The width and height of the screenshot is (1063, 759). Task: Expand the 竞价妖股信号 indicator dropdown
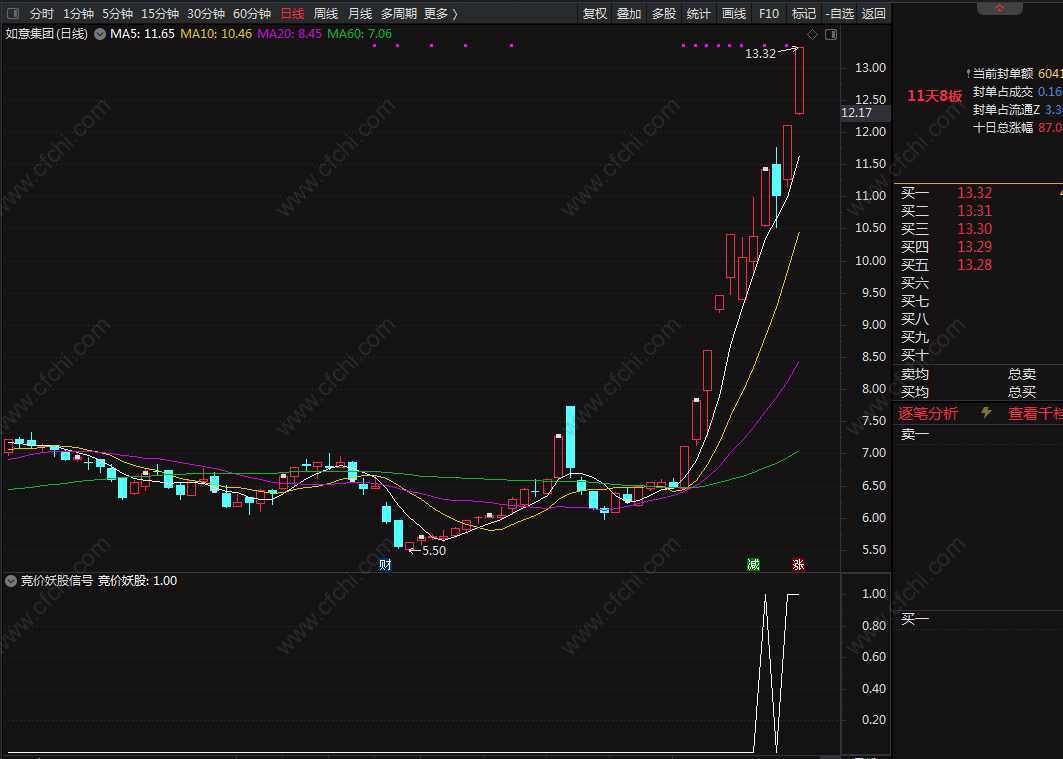[x=11, y=581]
